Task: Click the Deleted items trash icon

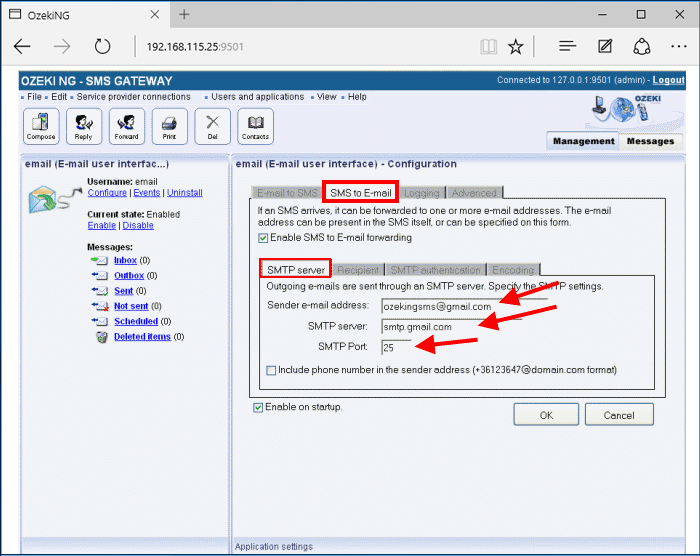Action: click(102, 337)
